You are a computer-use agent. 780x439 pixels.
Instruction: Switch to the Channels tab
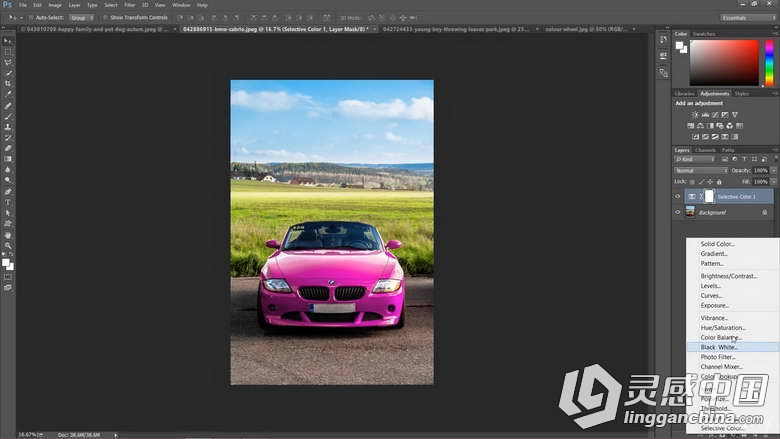point(705,150)
